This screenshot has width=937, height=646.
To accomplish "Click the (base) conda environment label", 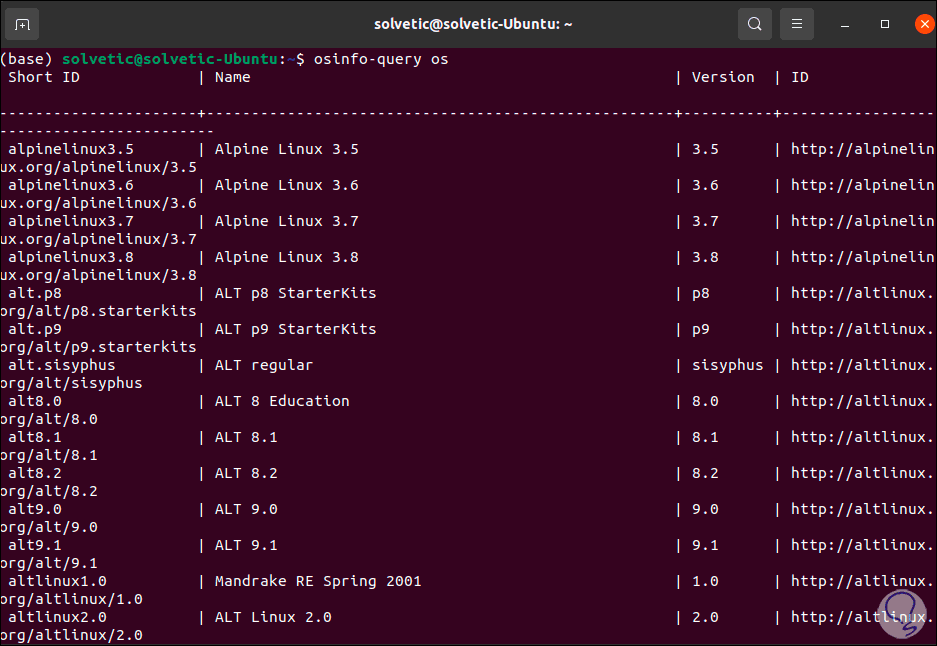I will pyautogui.click(x=26, y=58).
